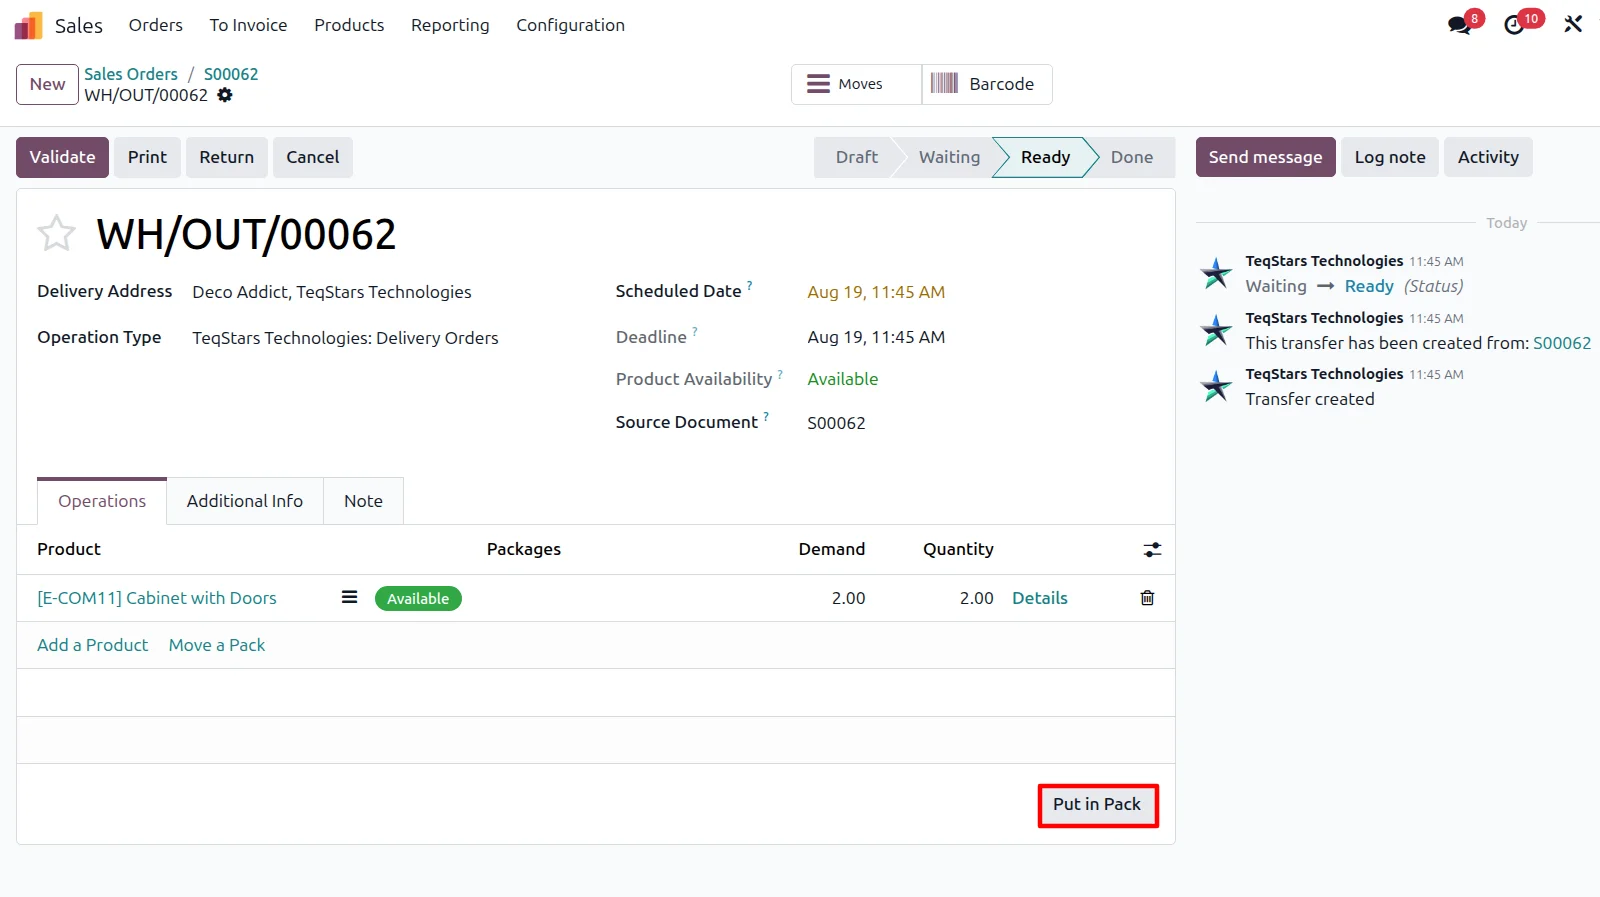This screenshot has width=1600, height=897.
Task: Click Put in Pack button
Action: (1097, 804)
